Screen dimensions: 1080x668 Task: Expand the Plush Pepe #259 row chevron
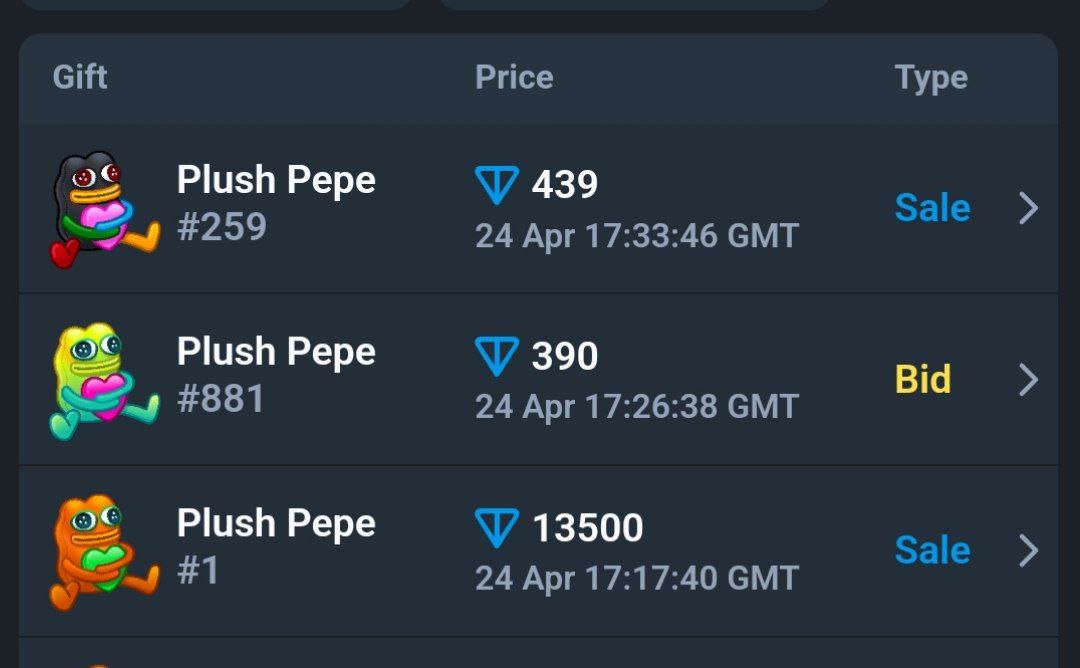[1028, 208]
